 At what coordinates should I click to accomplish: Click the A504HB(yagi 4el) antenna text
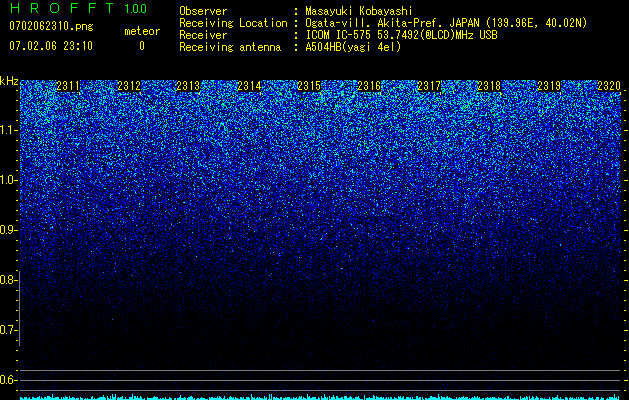point(353,47)
